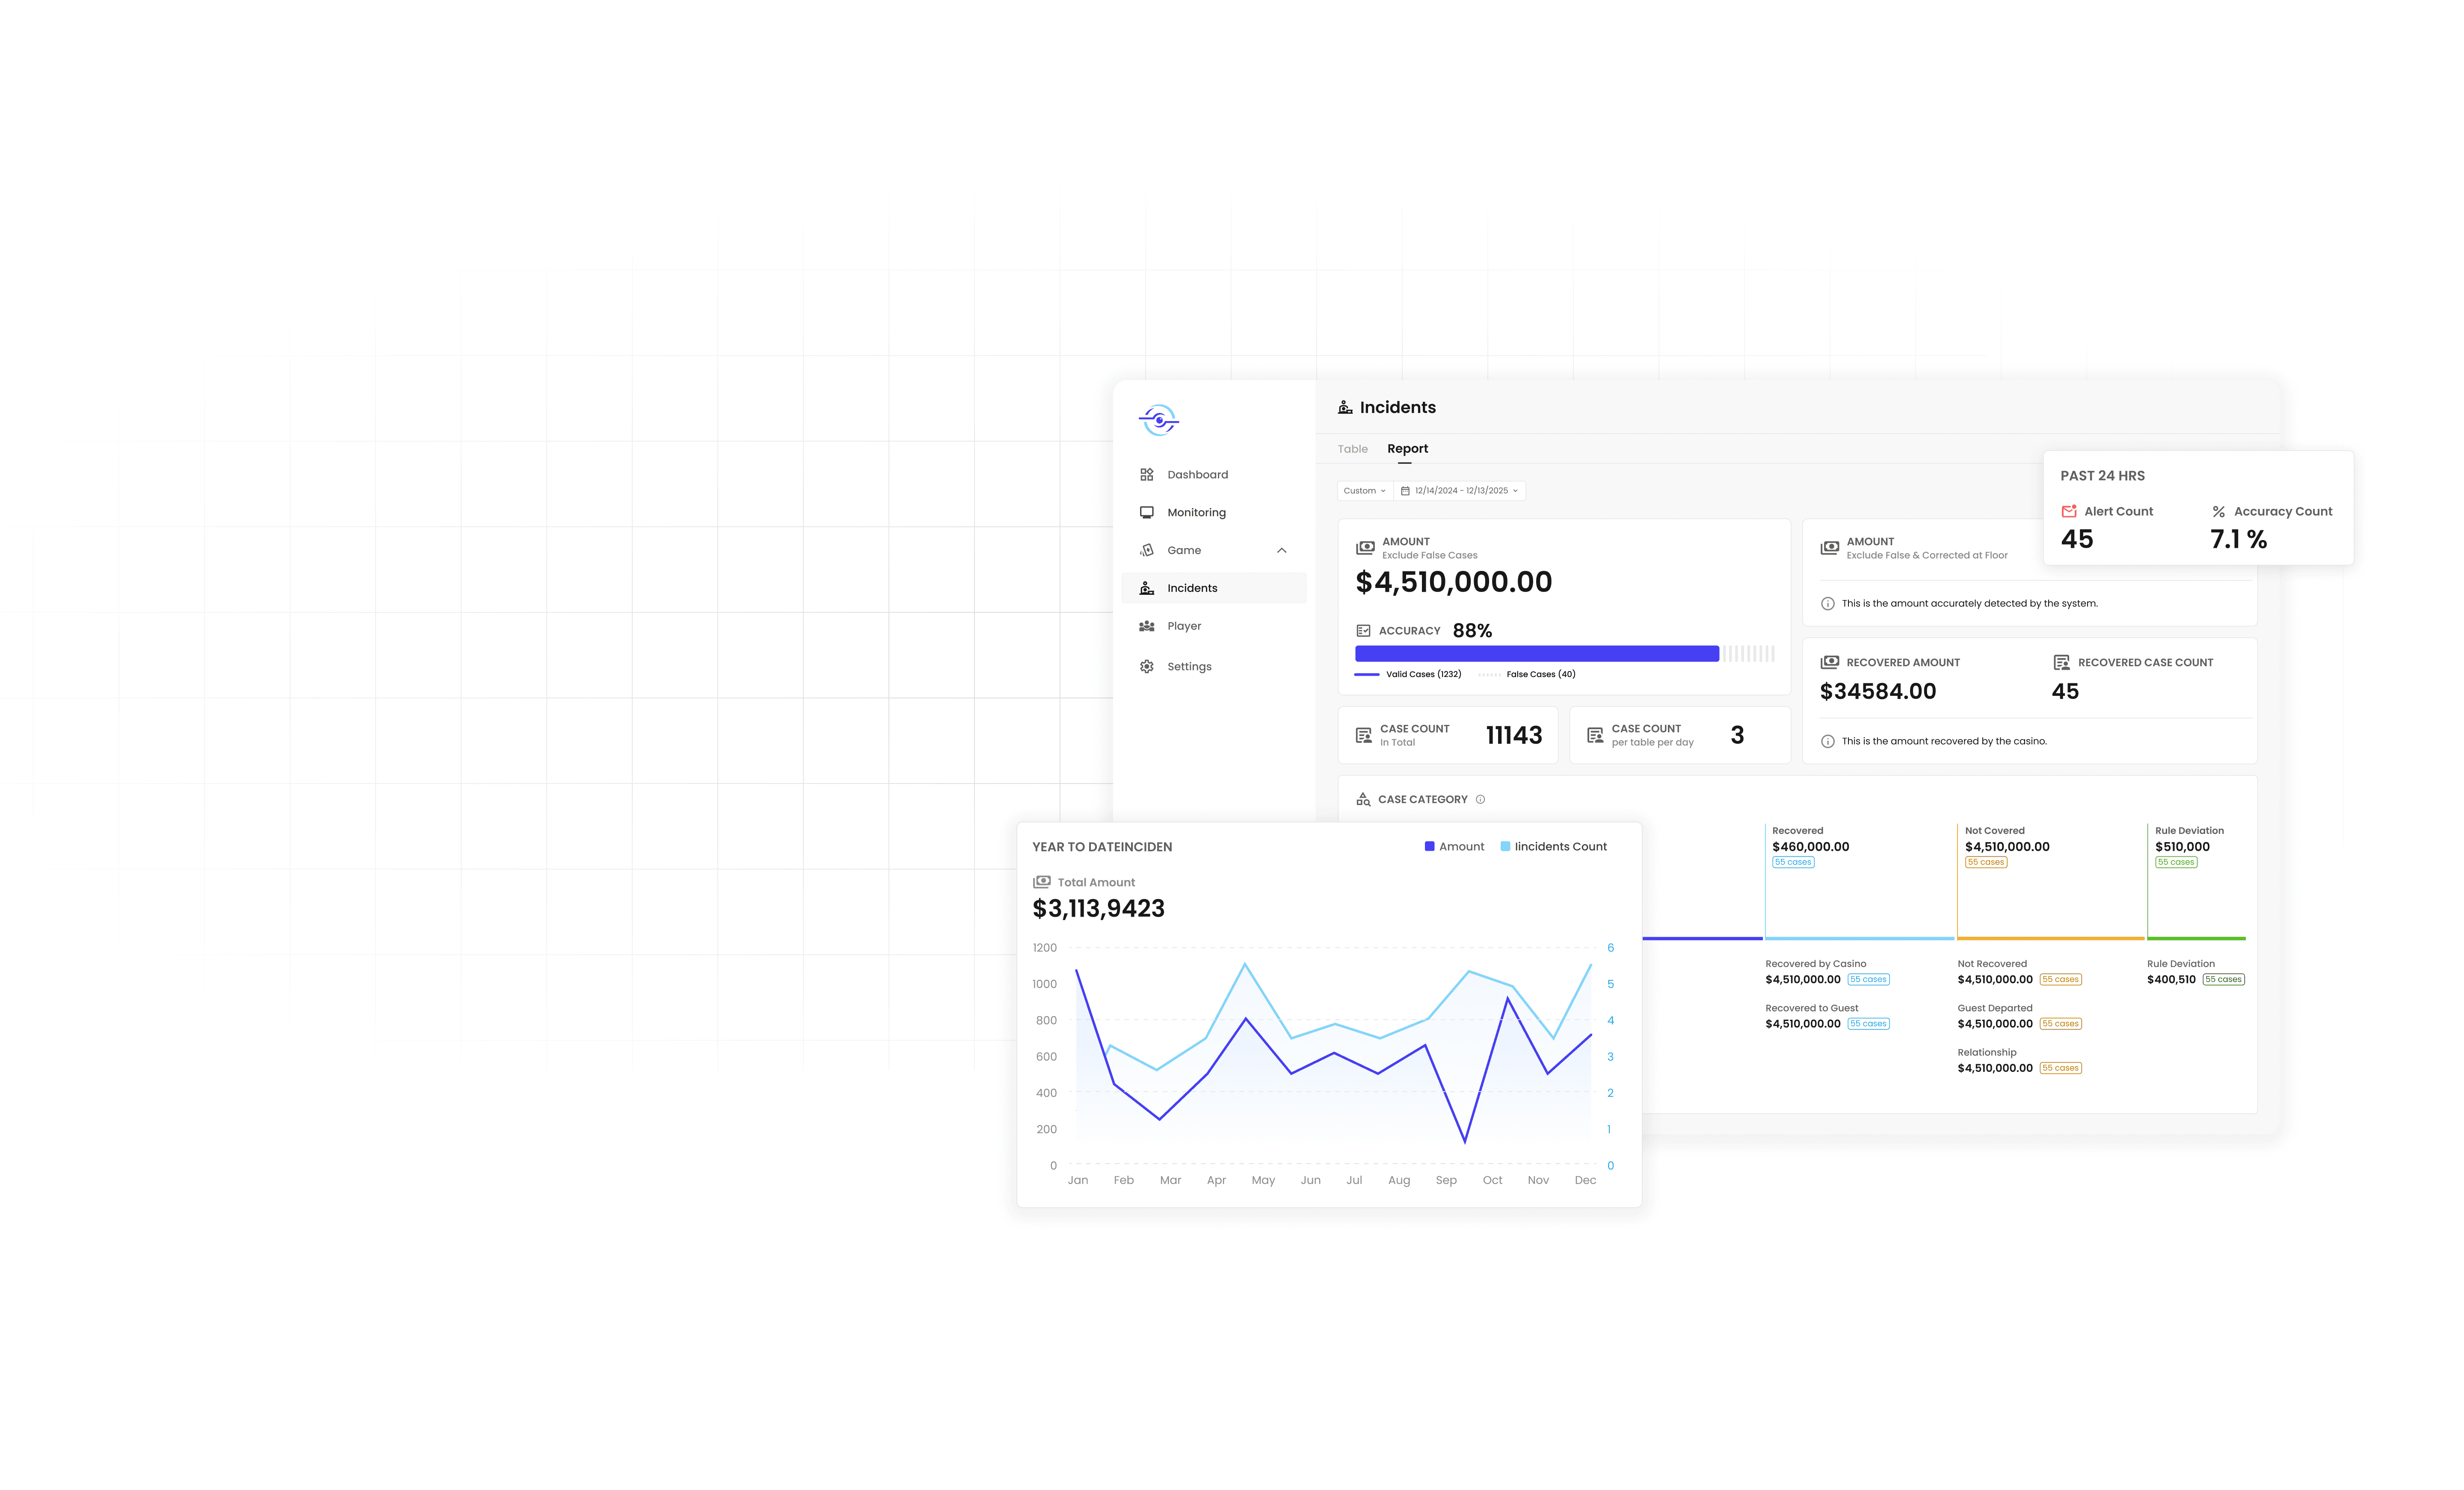This screenshot has height=1490, width=2464.
Task: Select the Report tab
Action: [1407, 449]
